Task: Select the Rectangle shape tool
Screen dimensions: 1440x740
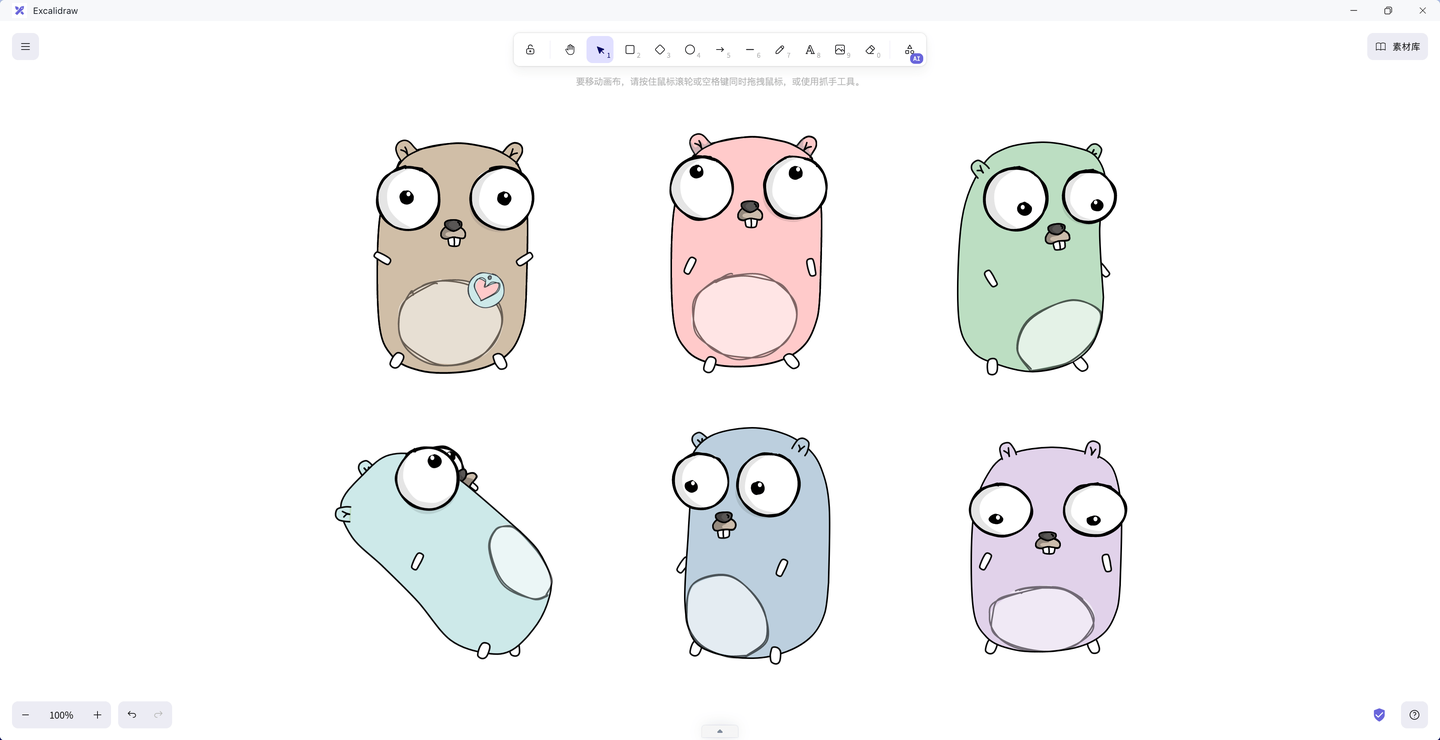Action: (630, 50)
